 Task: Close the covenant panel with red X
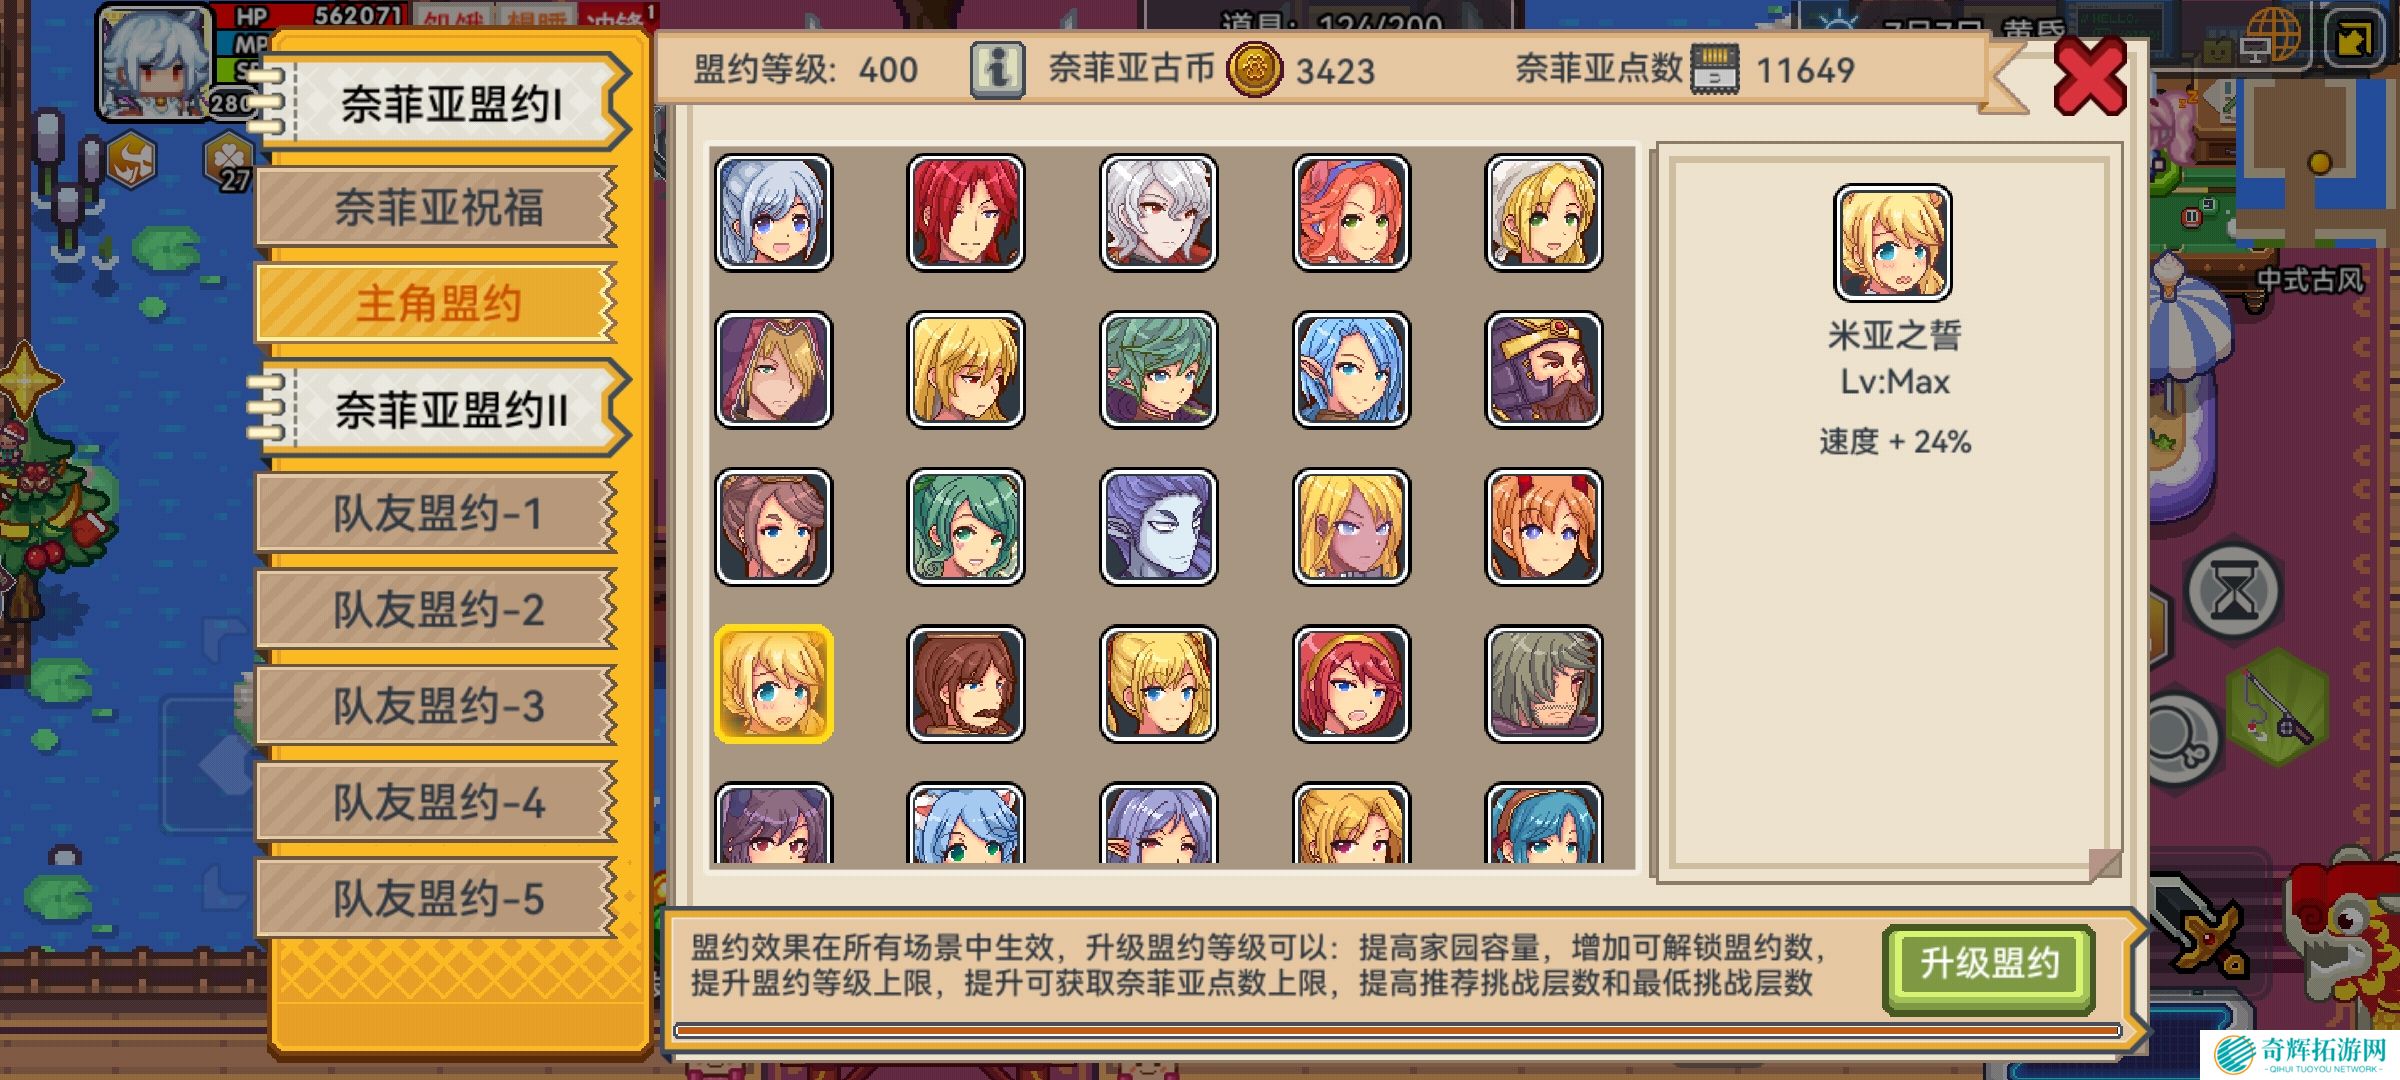pyautogui.click(x=2089, y=76)
